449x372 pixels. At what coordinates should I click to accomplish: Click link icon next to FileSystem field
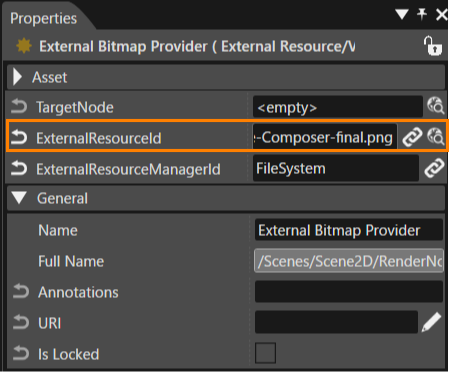click(x=434, y=168)
